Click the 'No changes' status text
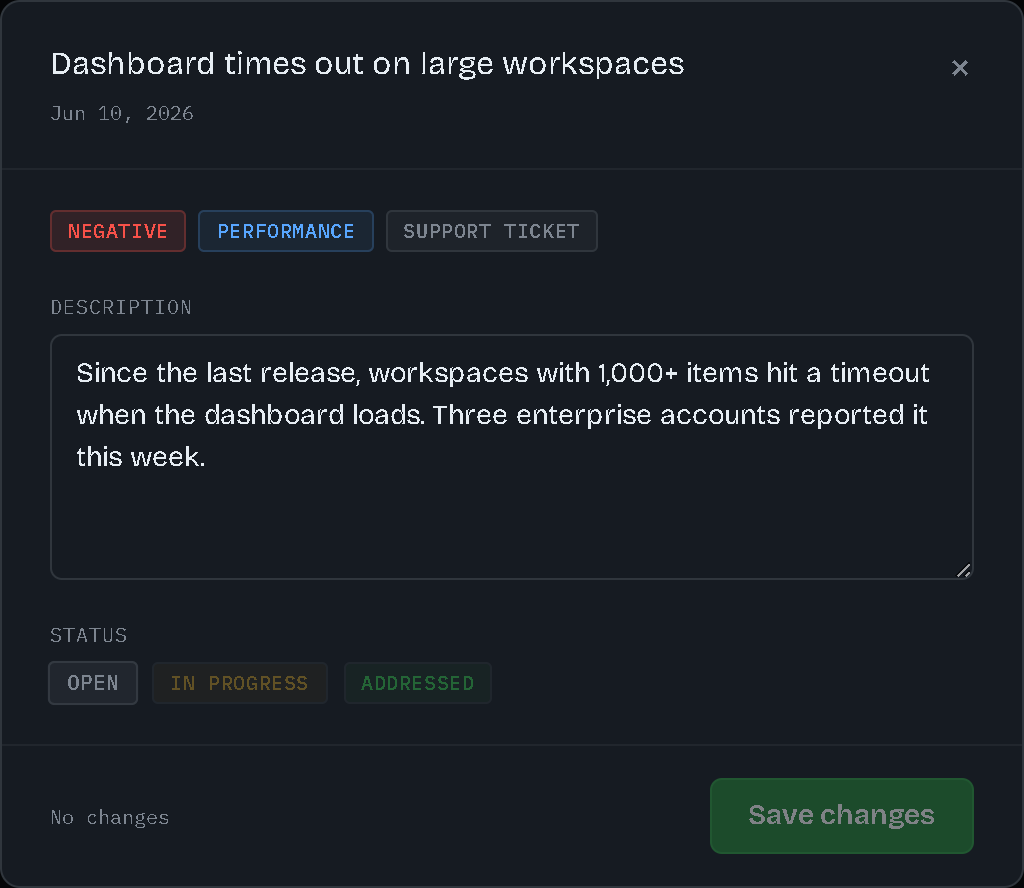Image resolution: width=1024 pixels, height=888 pixels. [x=110, y=817]
